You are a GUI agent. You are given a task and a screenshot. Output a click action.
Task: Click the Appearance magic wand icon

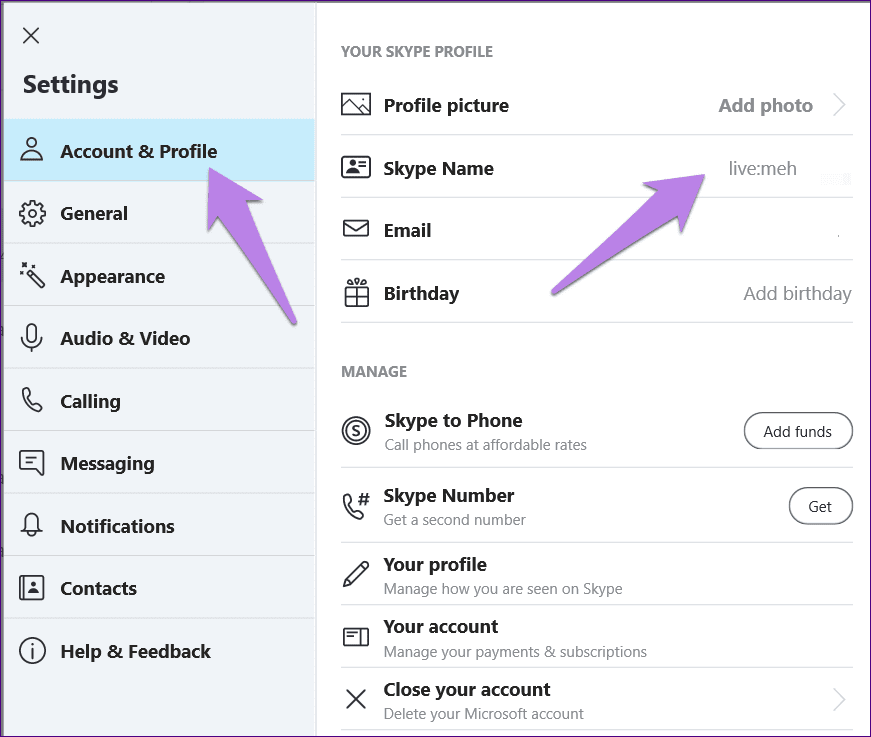coord(32,276)
